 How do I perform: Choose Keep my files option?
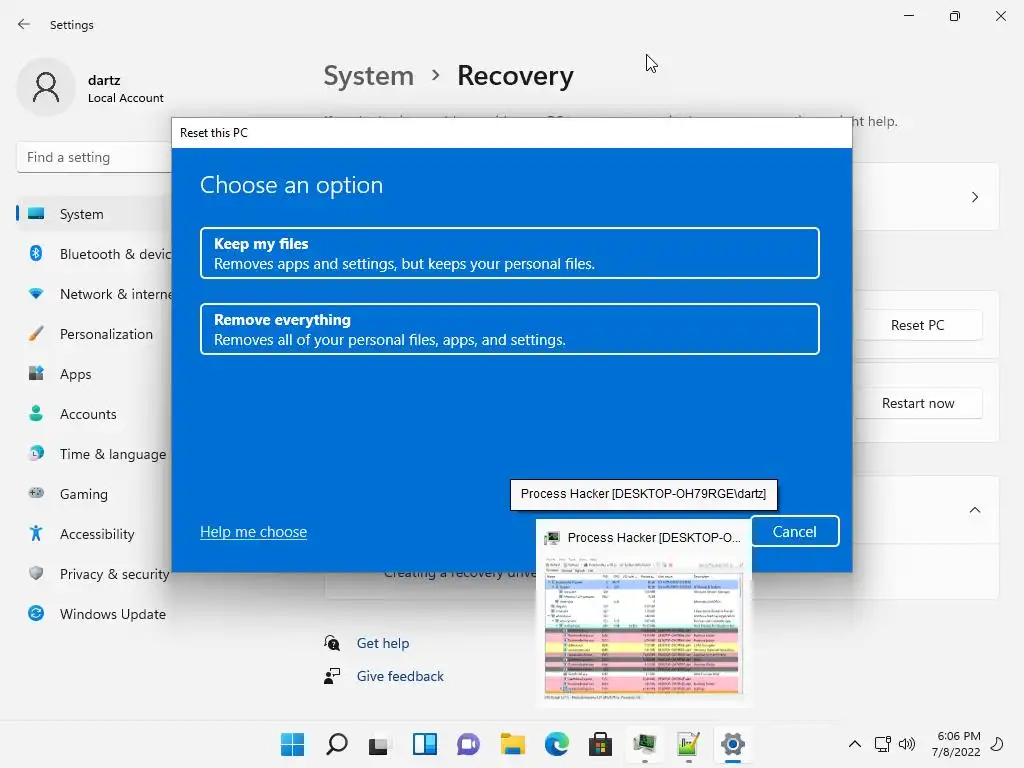coord(509,253)
